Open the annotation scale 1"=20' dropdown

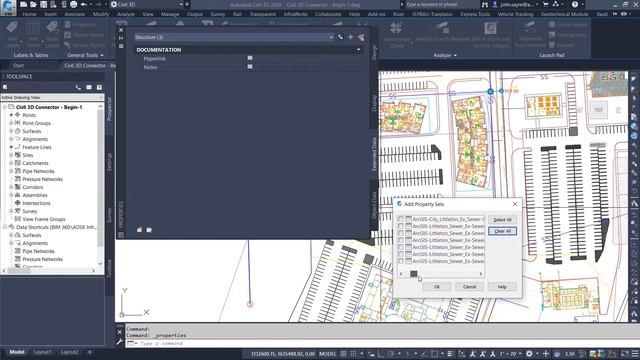[x=511, y=354]
